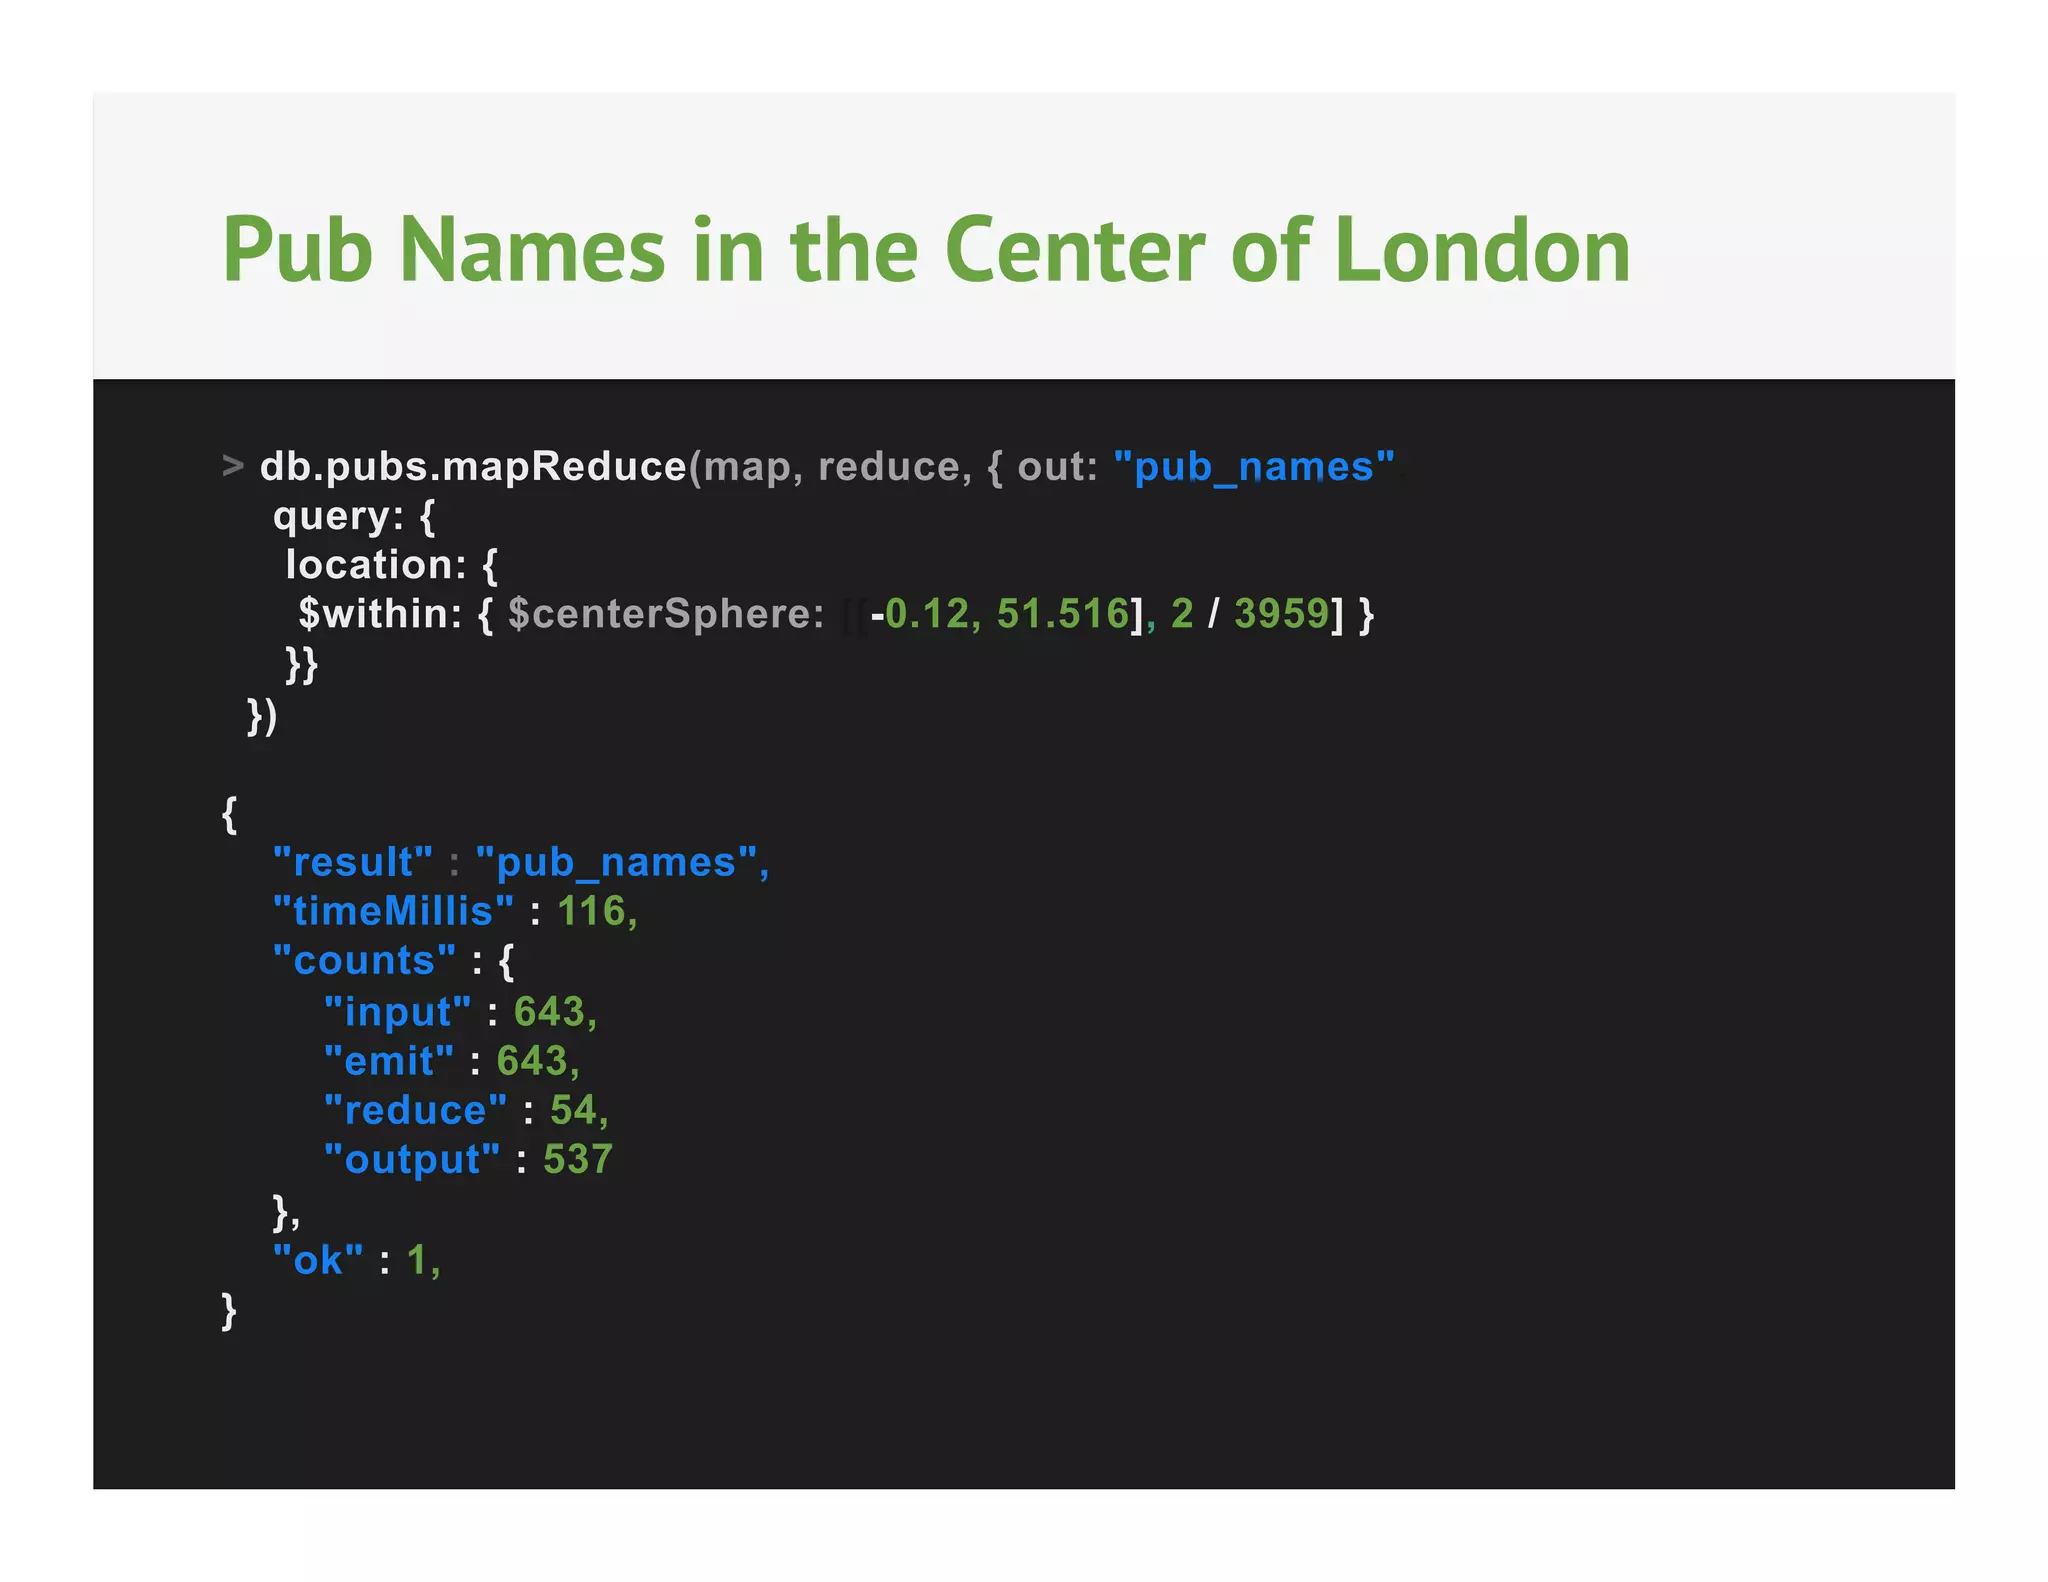
Task: Click the "input" count key
Action: (x=397, y=1012)
